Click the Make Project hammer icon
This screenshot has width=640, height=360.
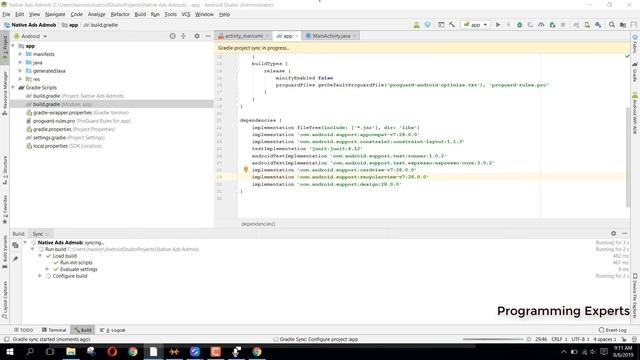(x=452, y=25)
